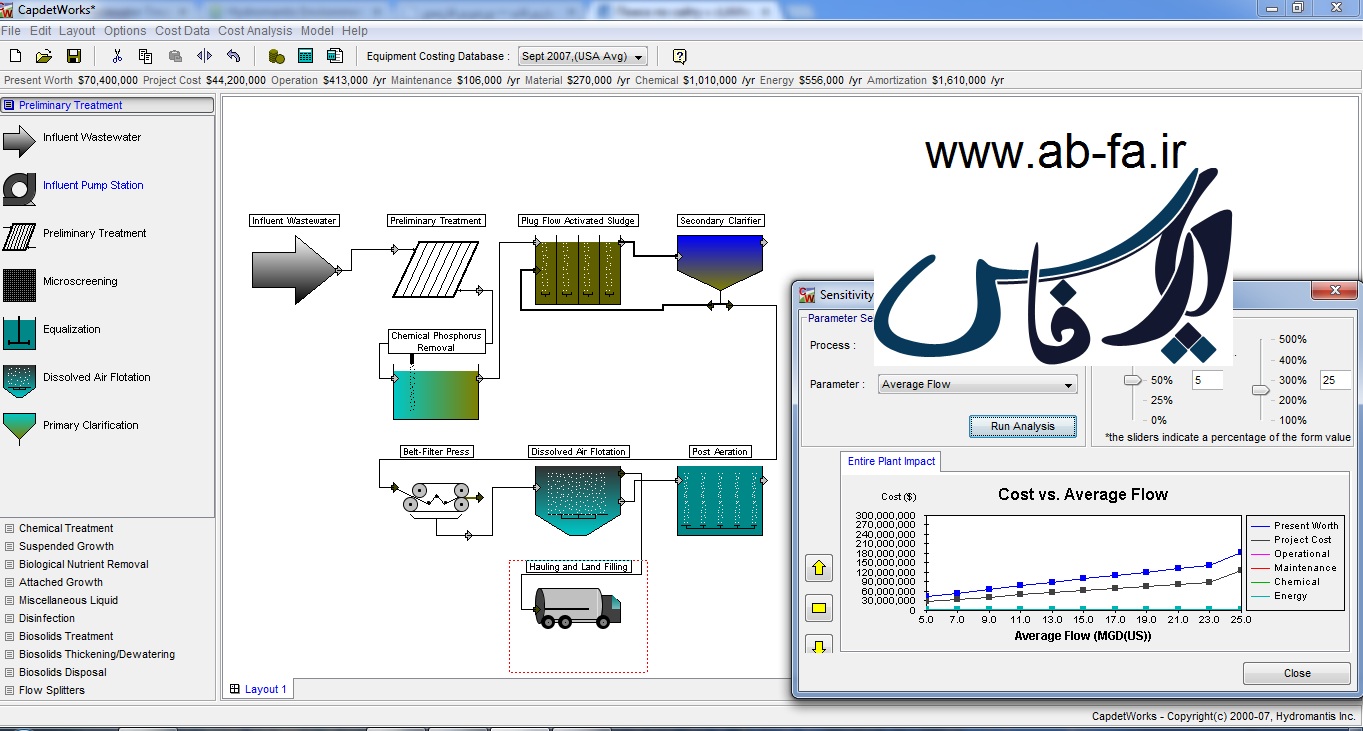Screen dimensions: 1363x731
Task: Create a new file with the blank-page icon
Action: (x=15, y=56)
